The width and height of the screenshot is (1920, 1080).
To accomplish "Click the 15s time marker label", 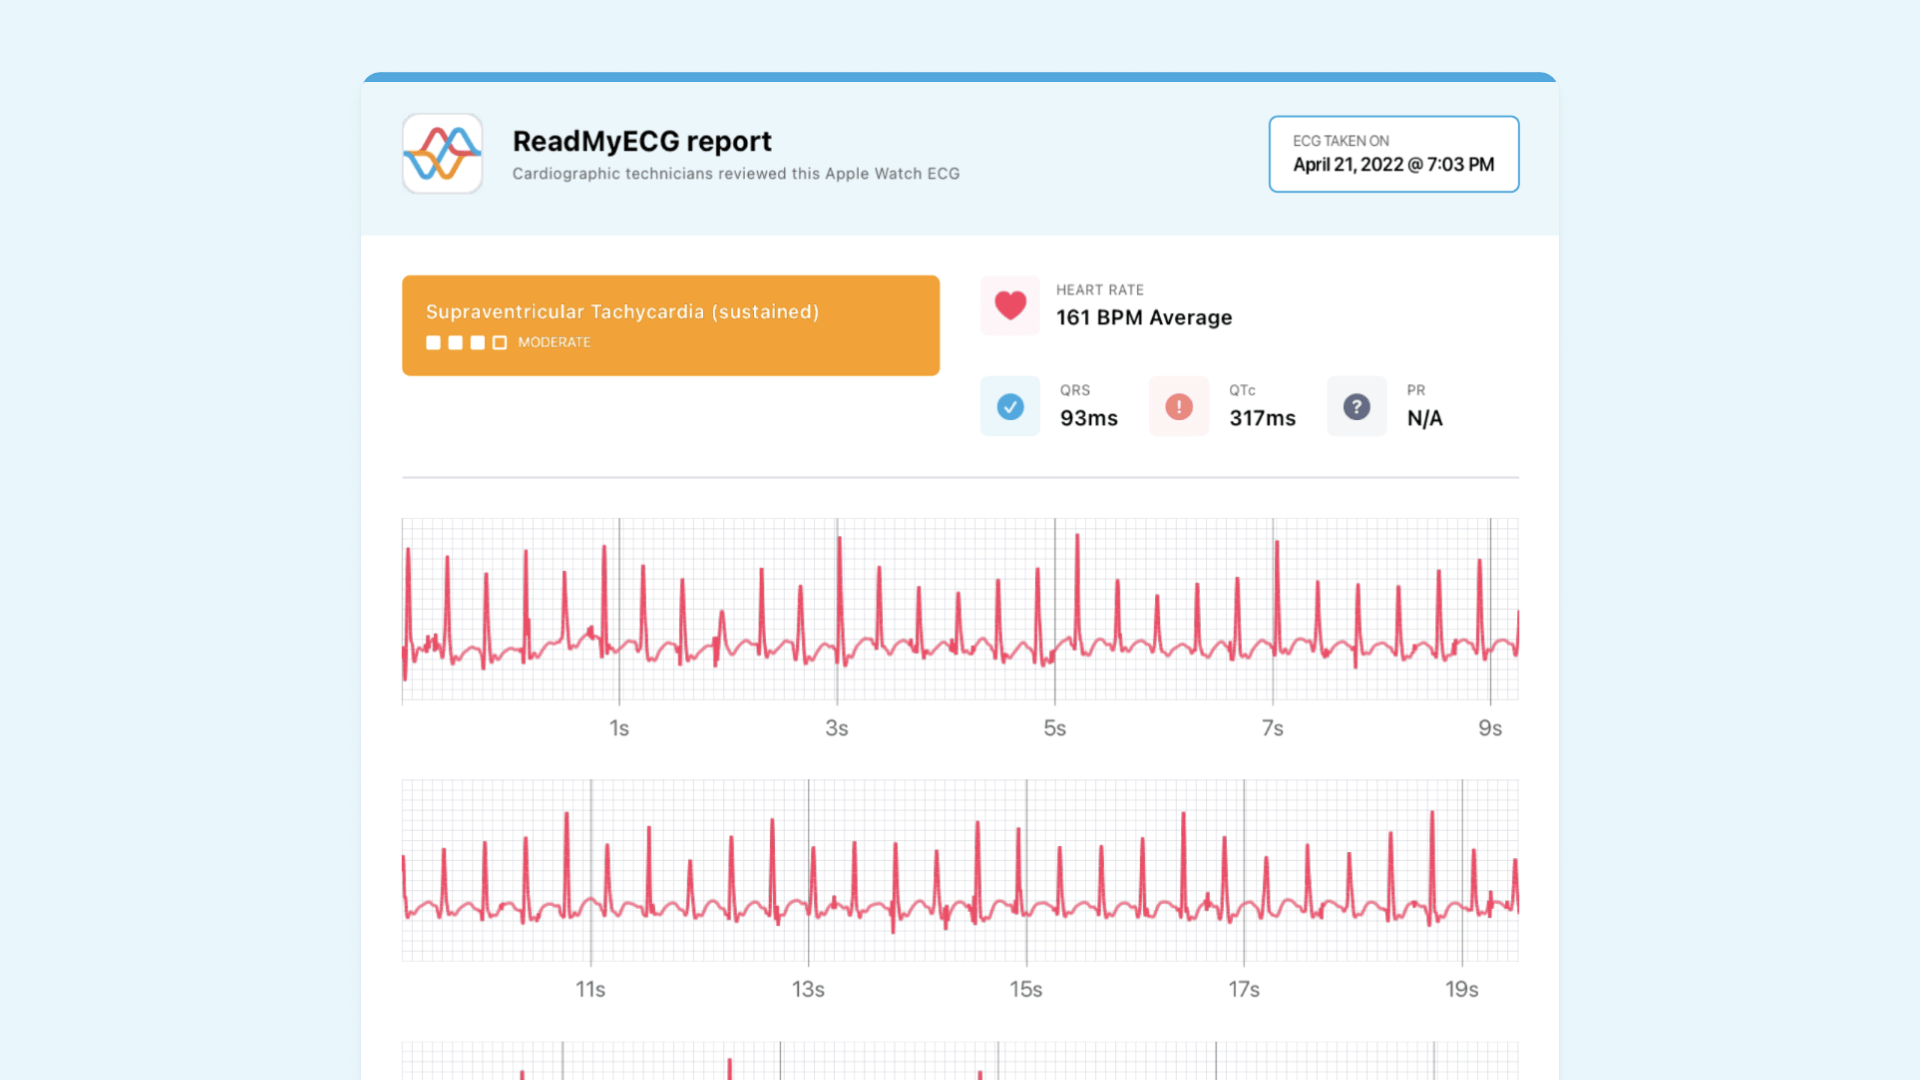I will pyautogui.click(x=1026, y=989).
